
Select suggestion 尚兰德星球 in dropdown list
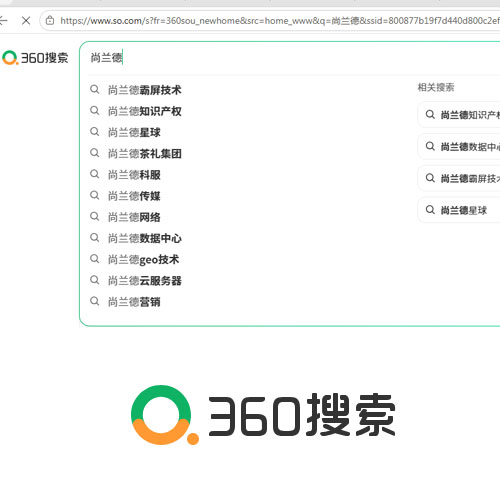(x=134, y=132)
